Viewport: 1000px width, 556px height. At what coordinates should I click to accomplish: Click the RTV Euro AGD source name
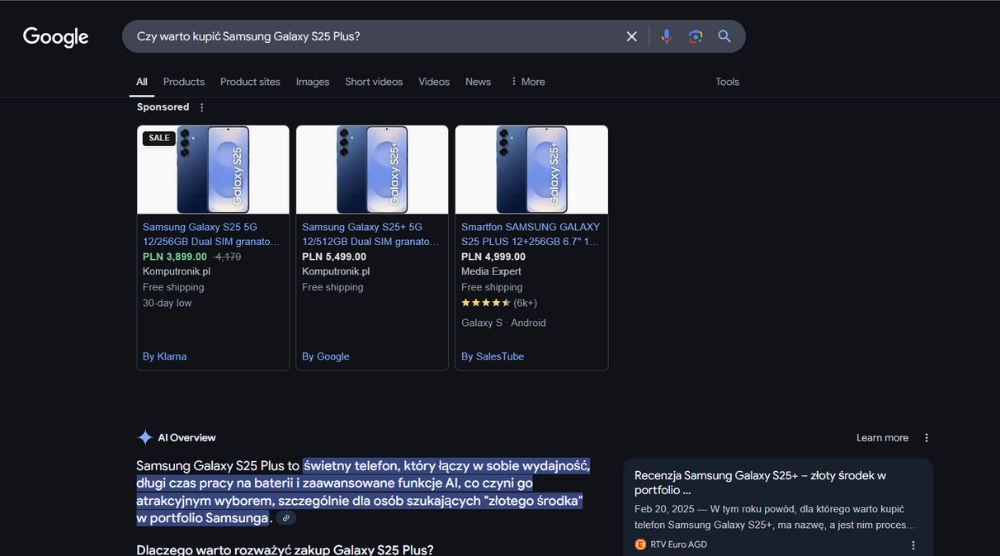tap(679, 545)
